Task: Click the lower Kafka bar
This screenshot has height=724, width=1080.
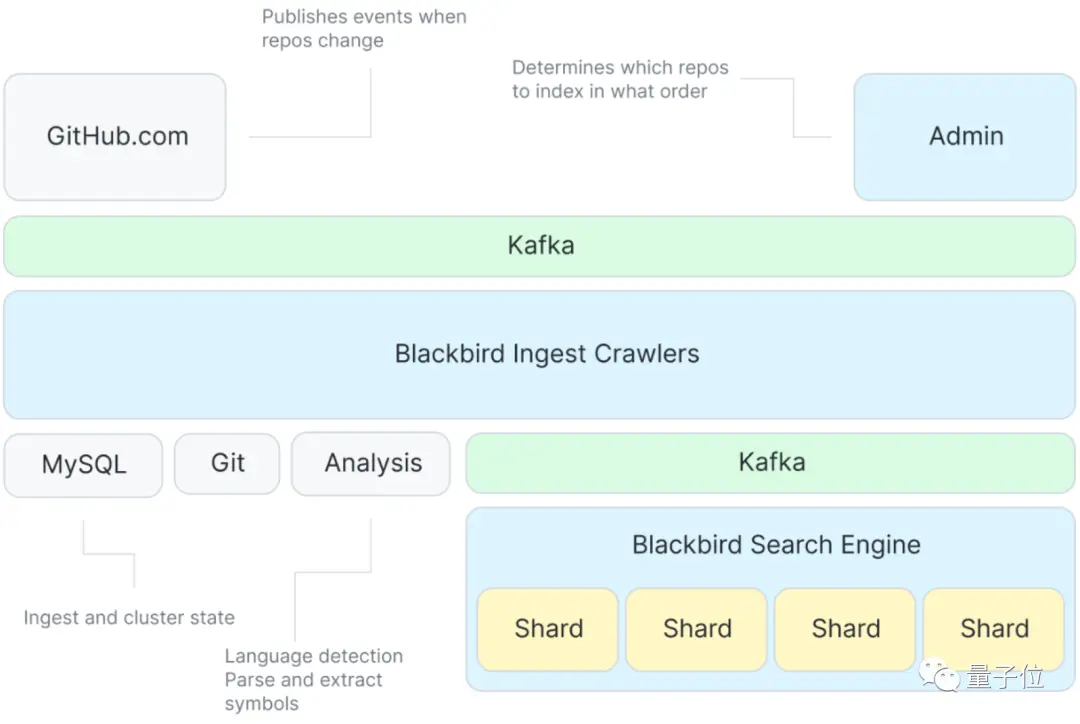Action: click(771, 463)
